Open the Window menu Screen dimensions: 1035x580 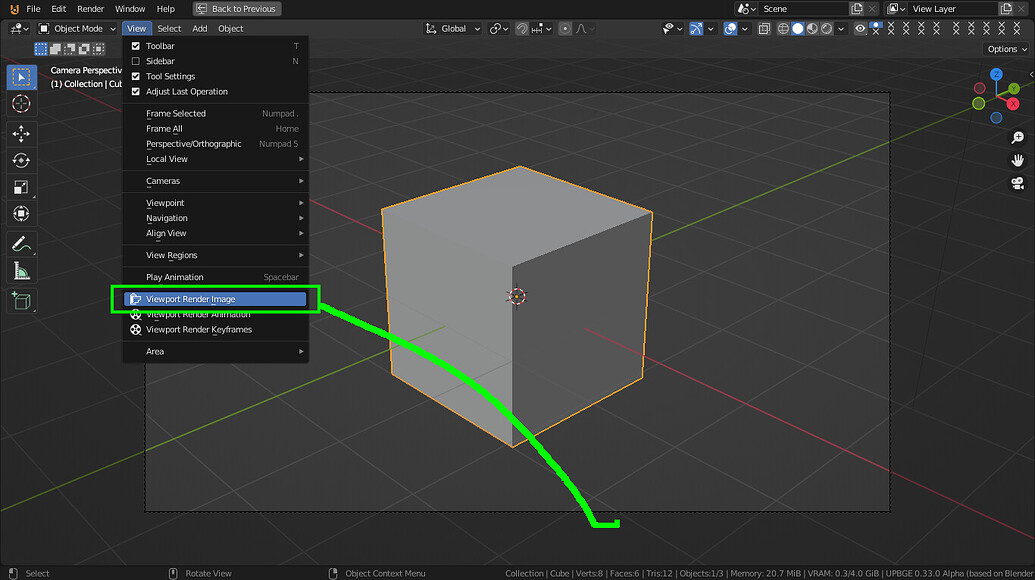(x=130, y=9)
